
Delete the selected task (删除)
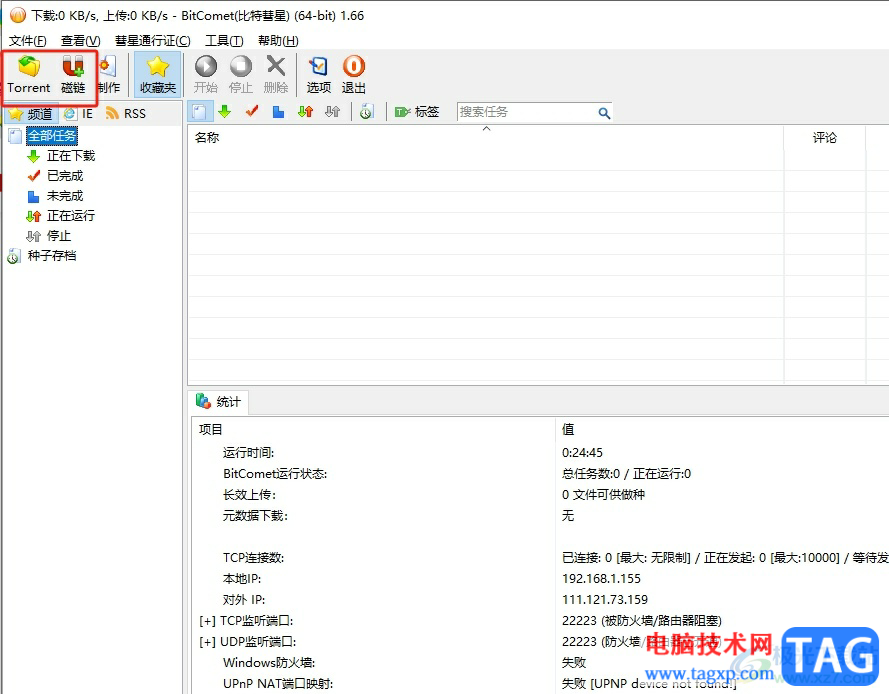click(276, 75)
